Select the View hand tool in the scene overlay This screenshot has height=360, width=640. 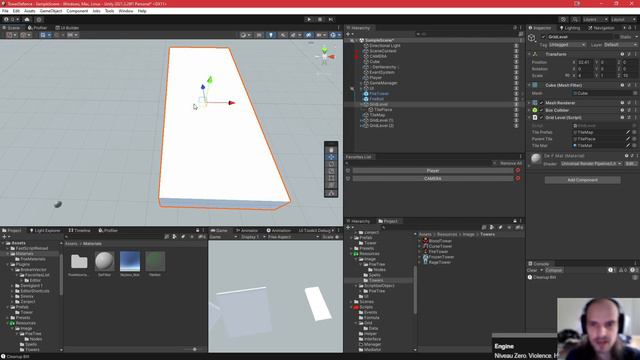(x=331, y=150)
